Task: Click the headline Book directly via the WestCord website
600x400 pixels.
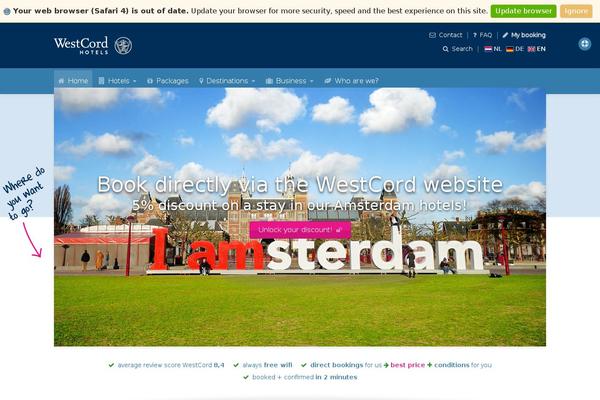Action: pyautogui.click(x=300, y=184)
